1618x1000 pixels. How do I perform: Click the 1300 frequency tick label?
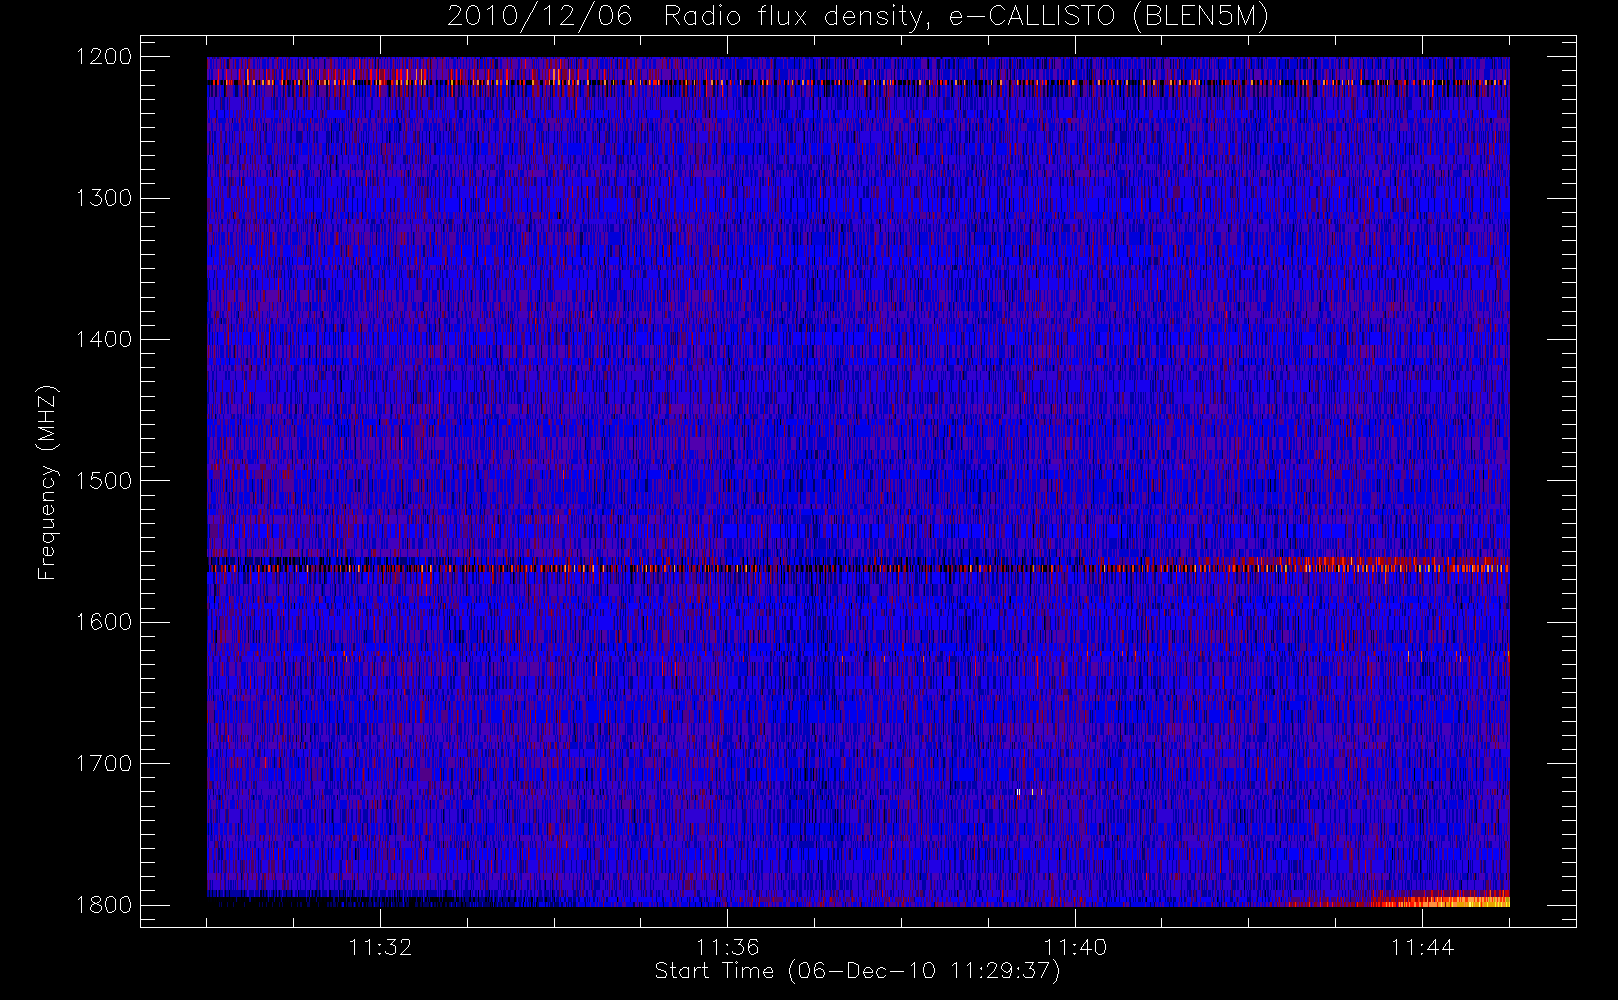(105, 198)
